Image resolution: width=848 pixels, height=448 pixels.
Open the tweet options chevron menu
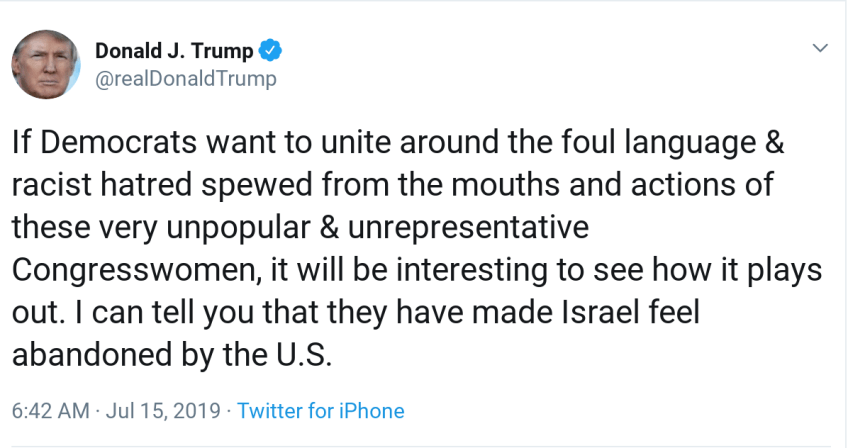pyautogui.click(x=820, y=48)
